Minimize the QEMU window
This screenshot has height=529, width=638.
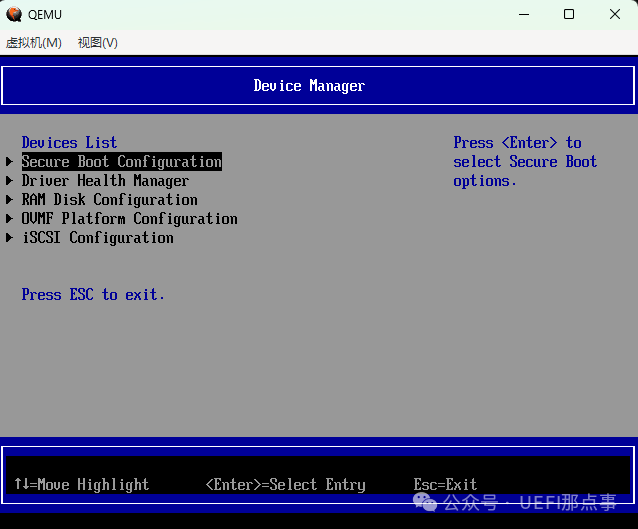[524, 14]
